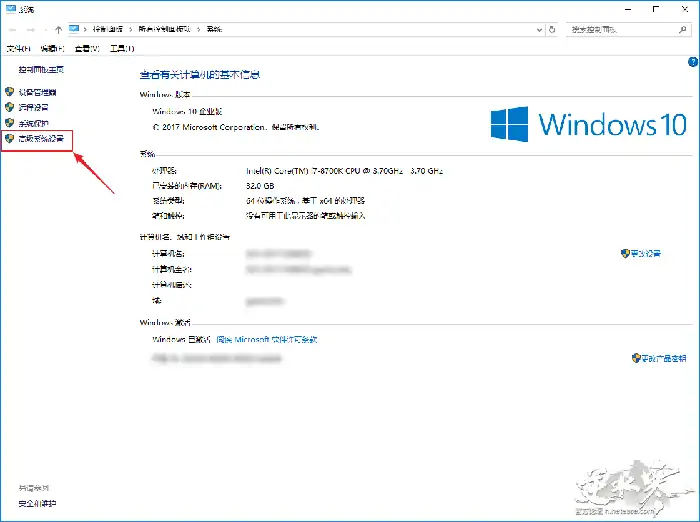Expand the address bar history dropdown arrow
700x522 pixels.
(539, 30)
